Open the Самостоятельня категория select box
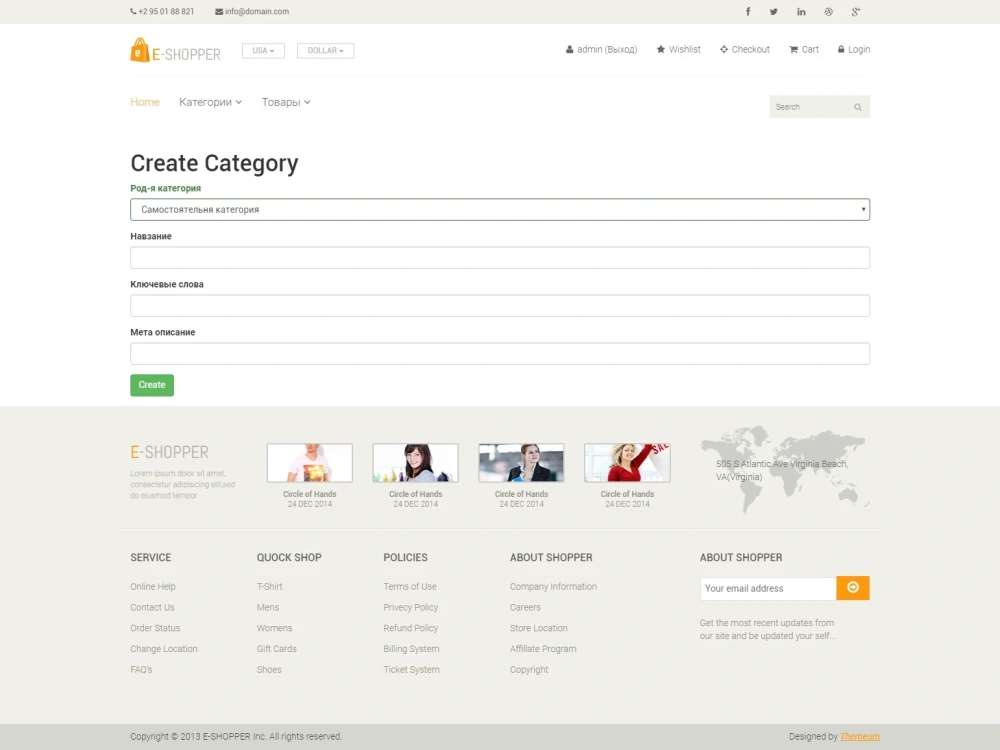This screenshot has height=750, width=1000. [499, 209]
